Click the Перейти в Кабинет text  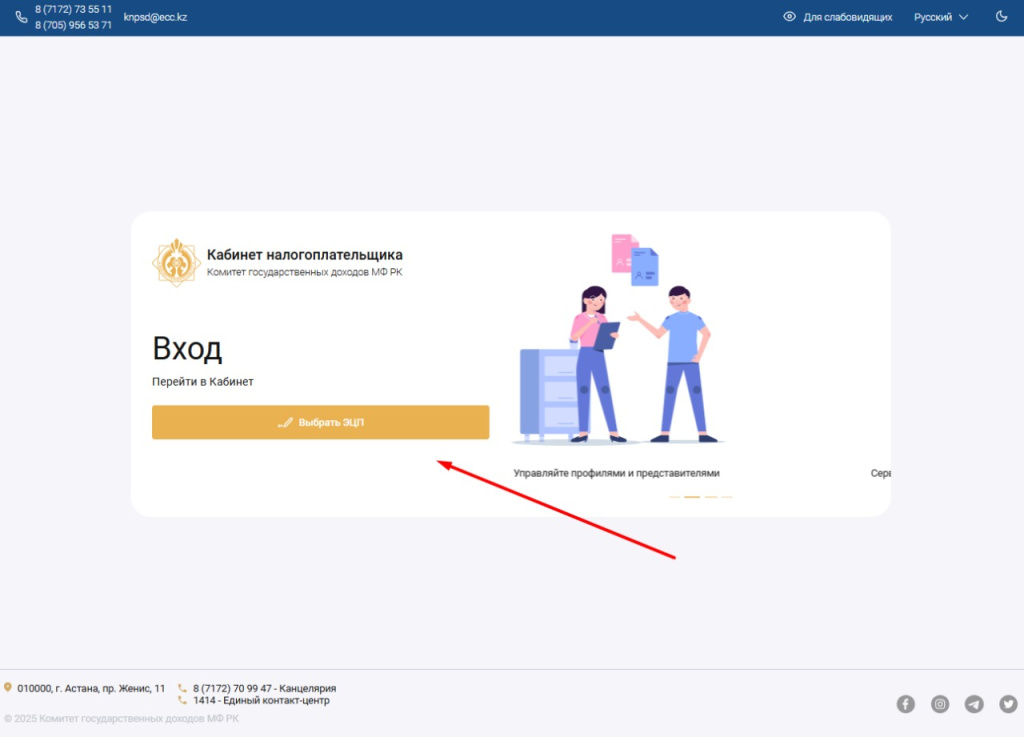(203, 381)
